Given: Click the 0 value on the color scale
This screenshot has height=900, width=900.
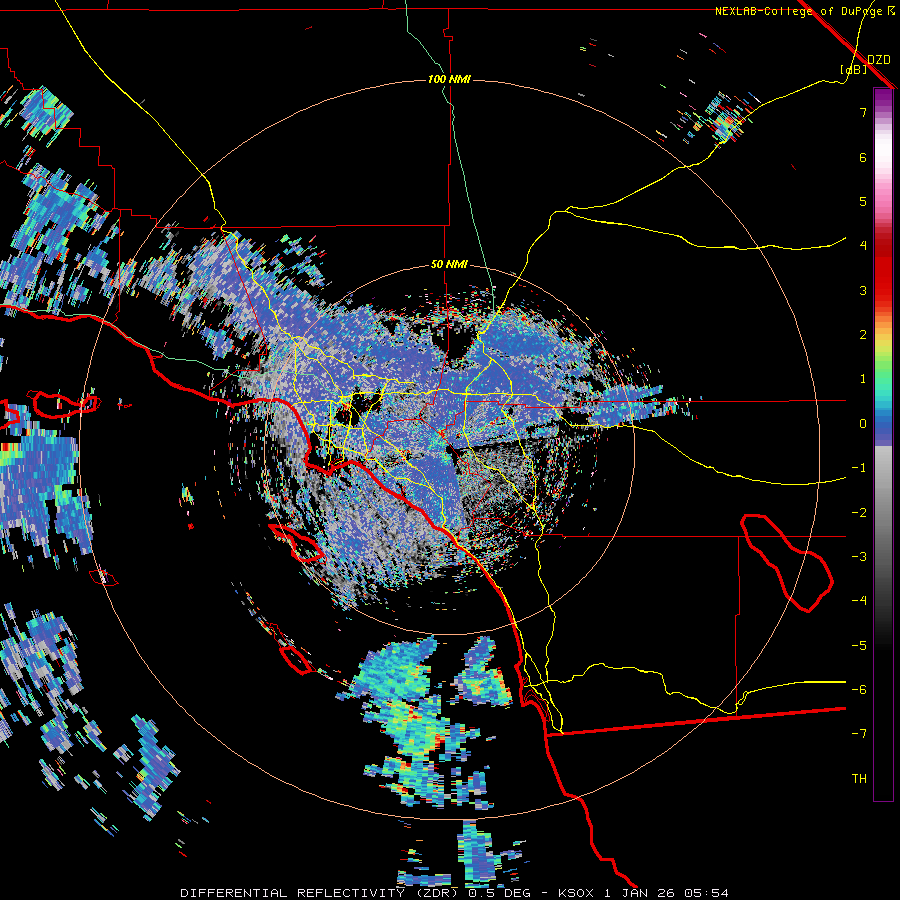Looking at the screenshot, I should tap(863, 424).
